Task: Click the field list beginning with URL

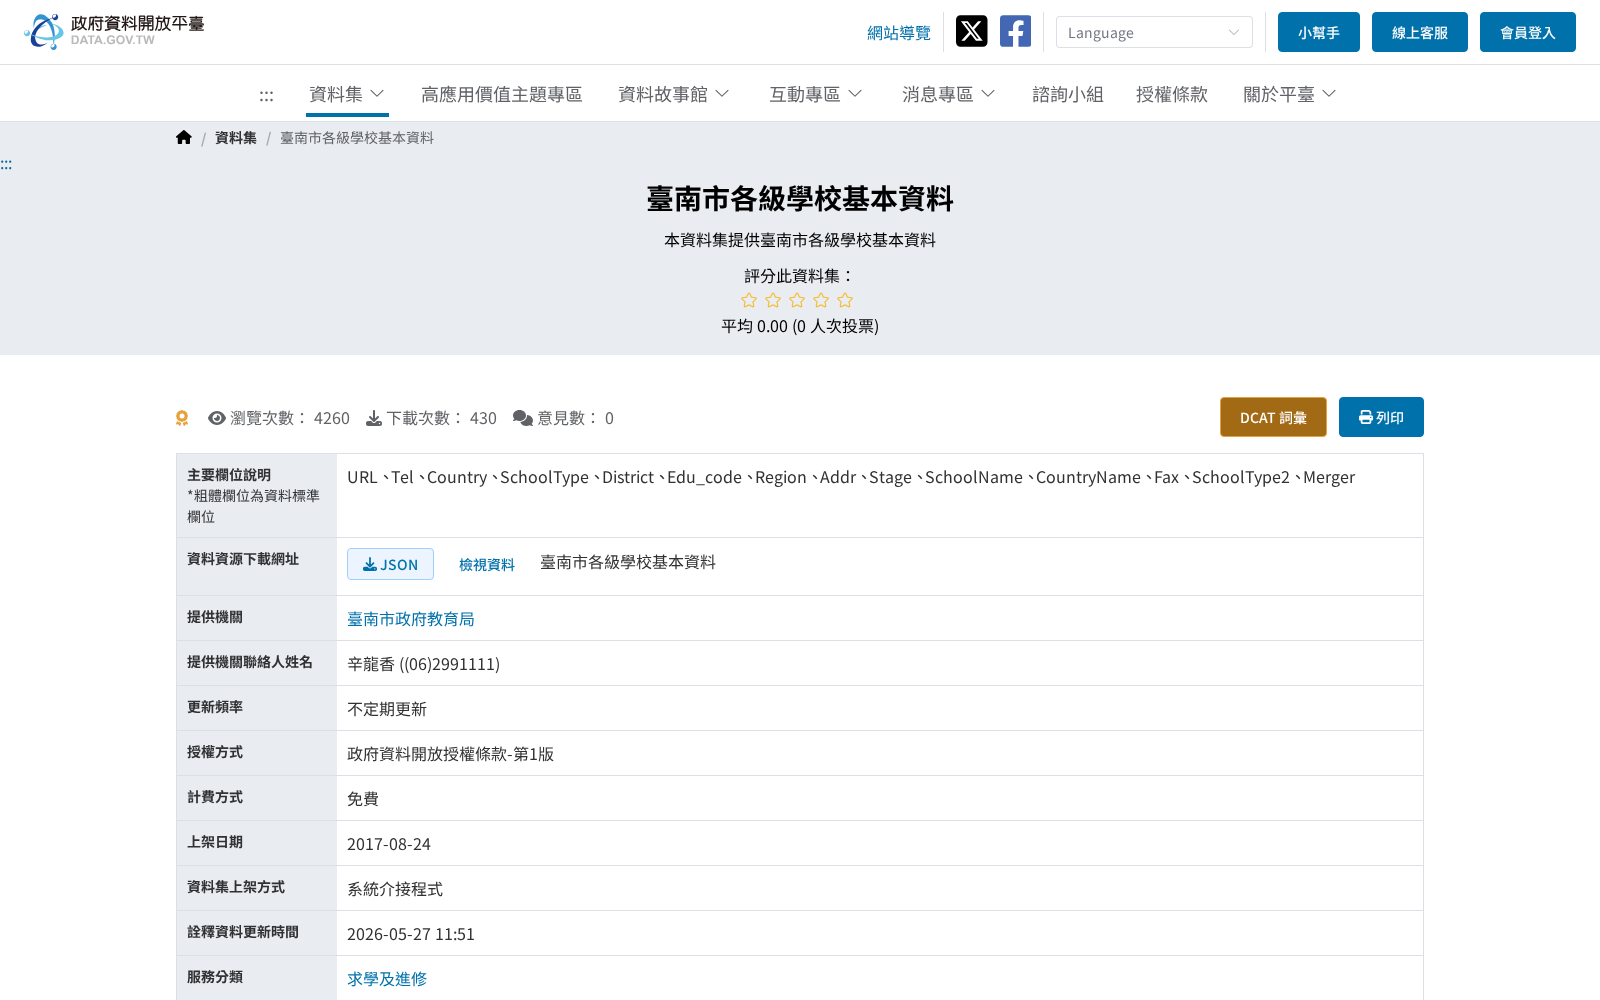Action: [x=851, y=477]
